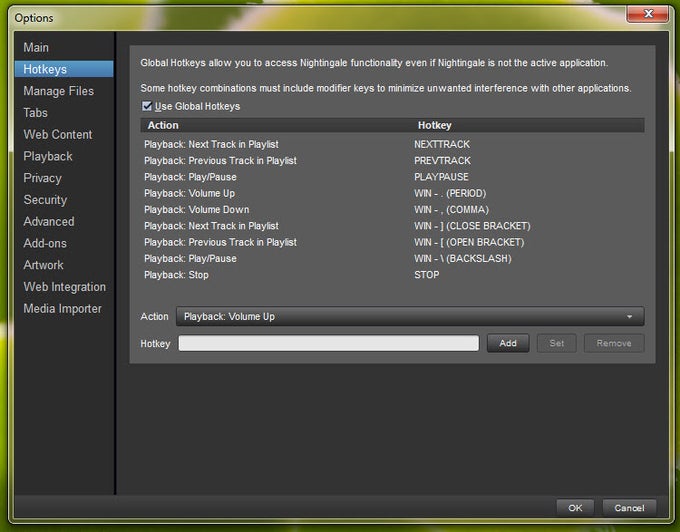Select the Hotkeys options section
680x532 pixels.
(x=64, y=69)
